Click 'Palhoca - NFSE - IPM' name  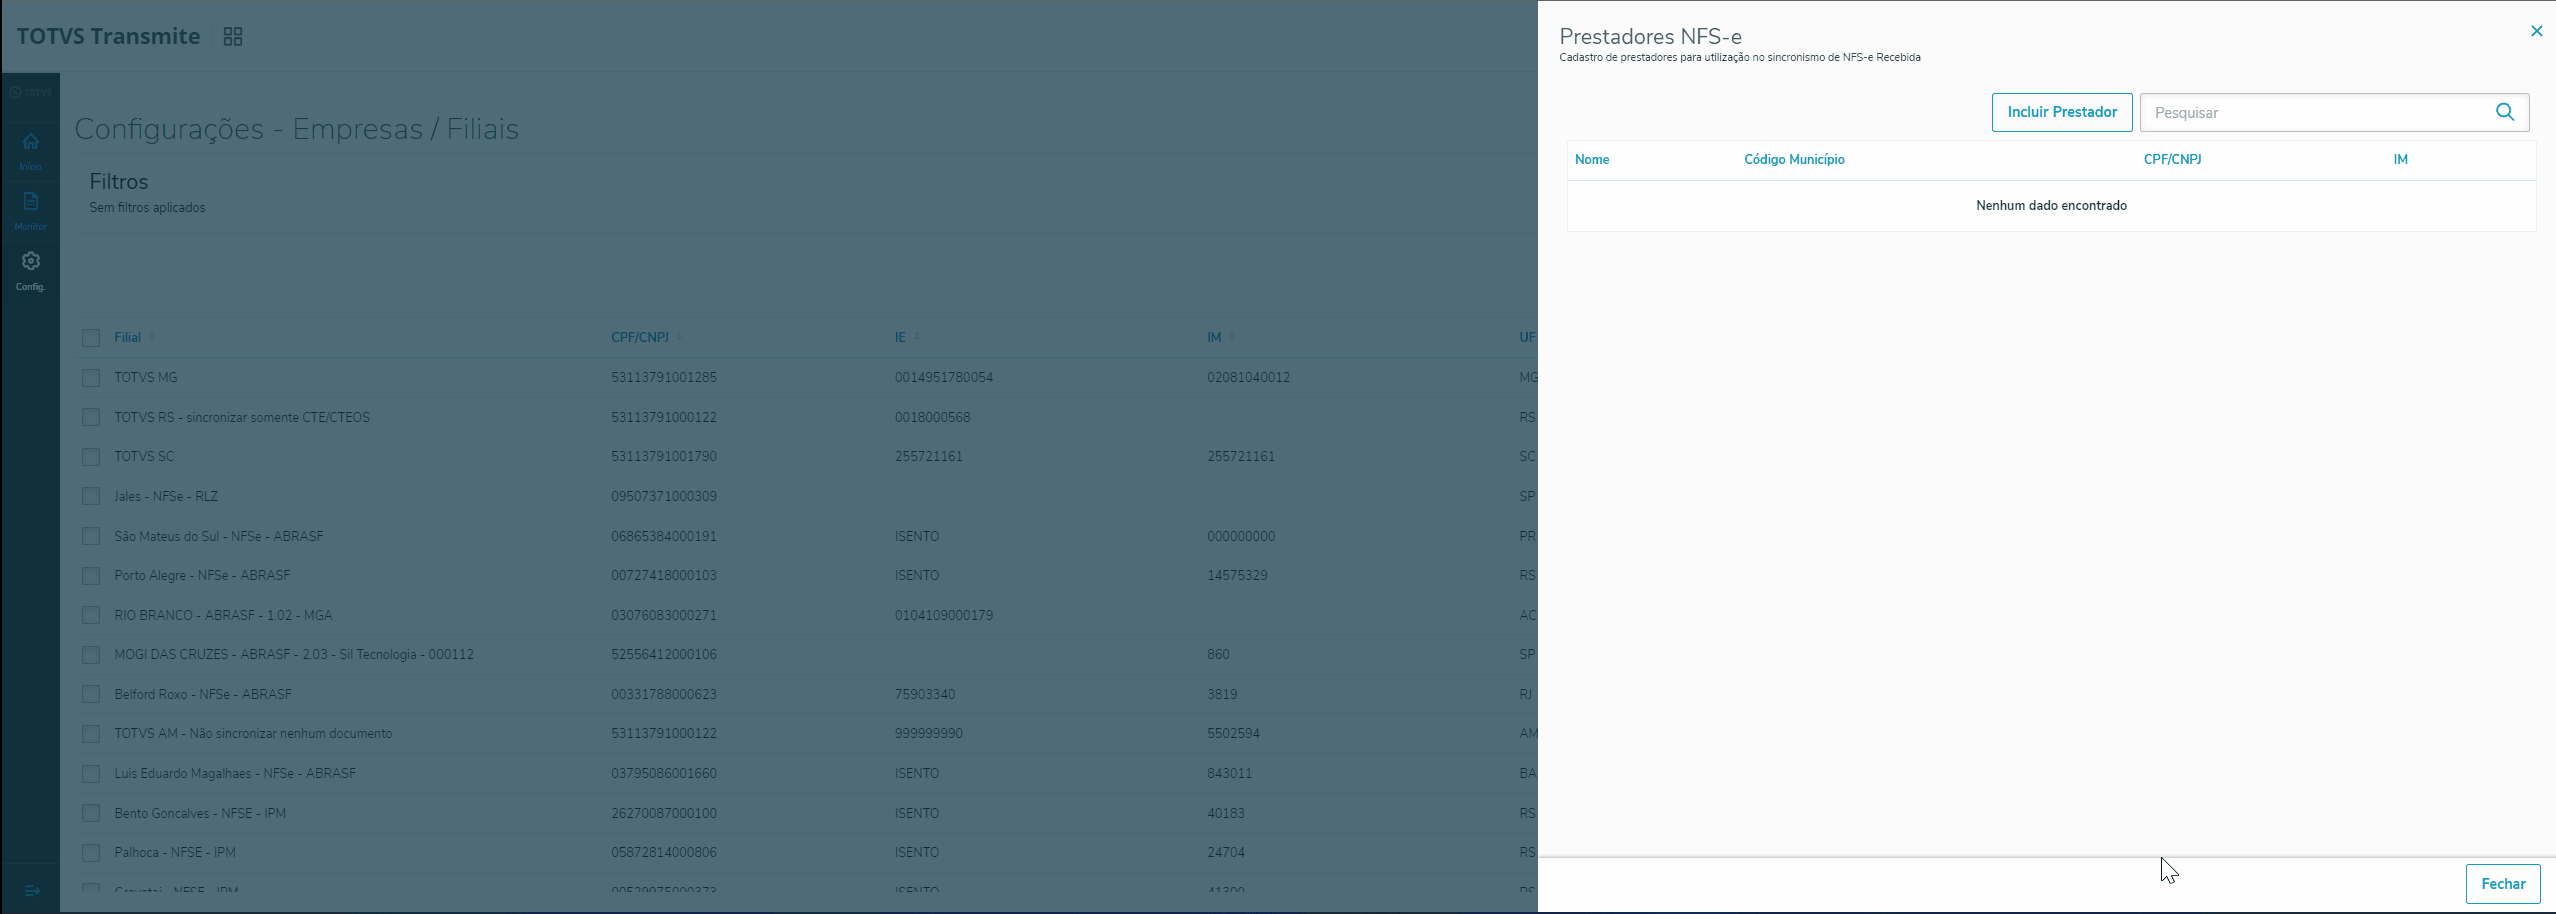tap(175, 852)
